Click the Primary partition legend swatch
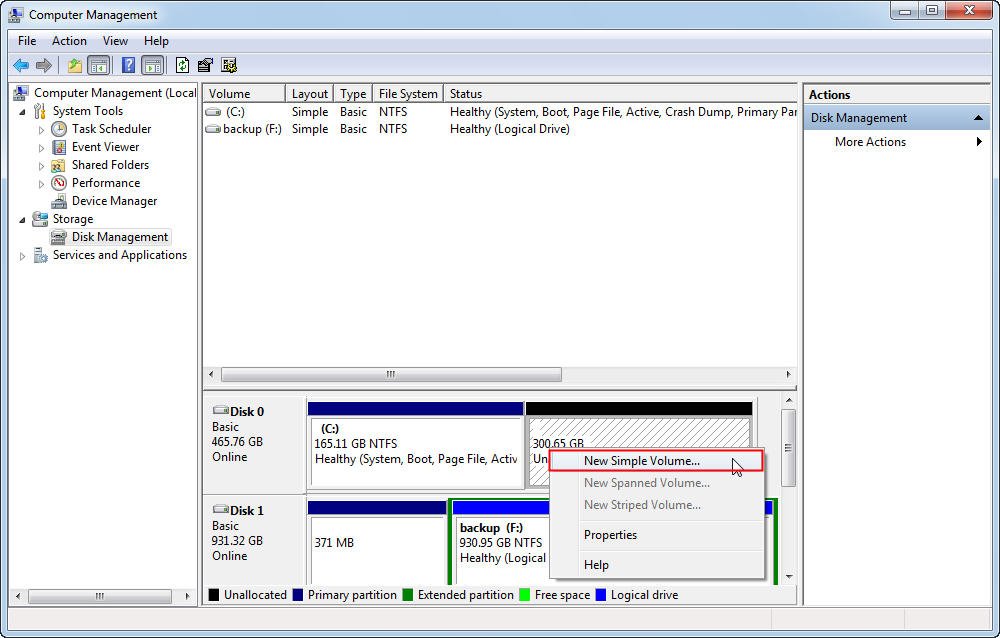The height and width of the screenshot is (638, 1000). [298, 595]
